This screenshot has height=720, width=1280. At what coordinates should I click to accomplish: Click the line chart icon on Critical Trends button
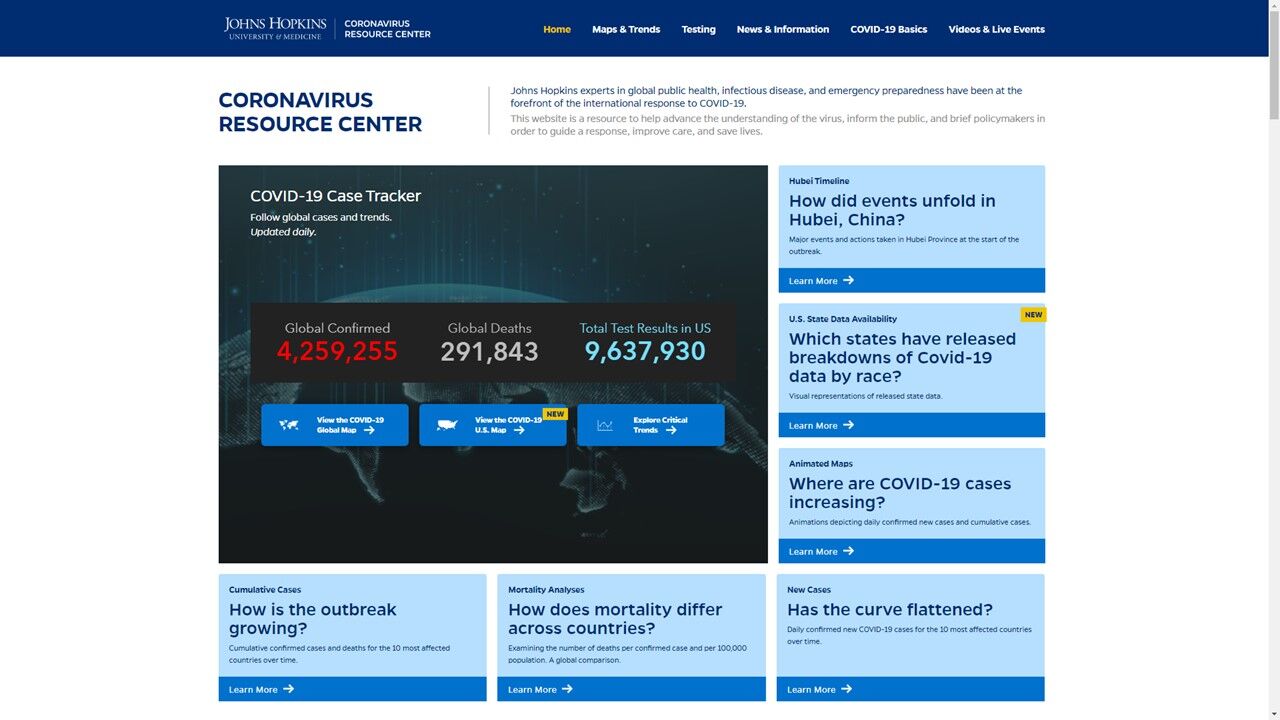pos(605,425)
